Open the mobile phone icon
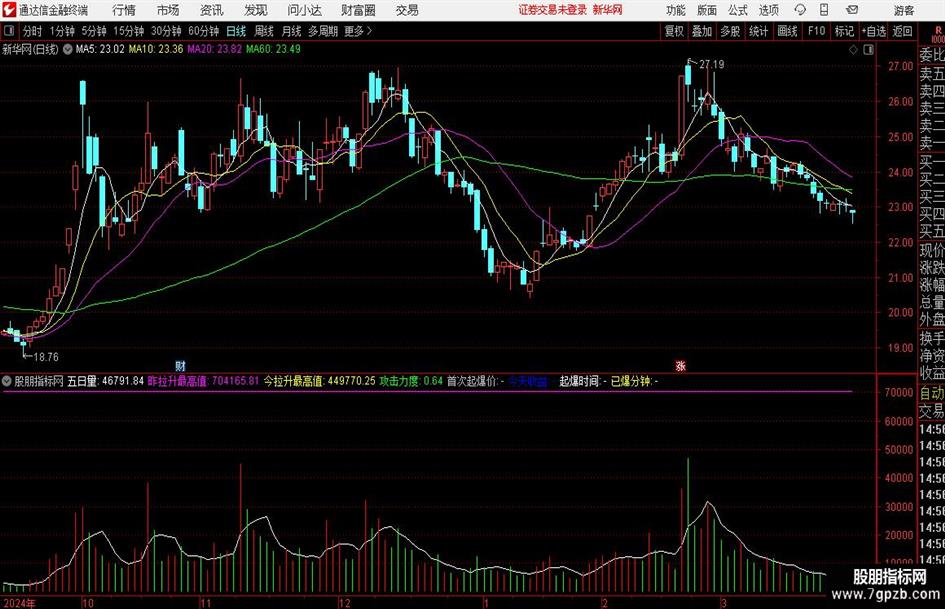This screenshot has width=945, height=609. click(x=824, y=10)
